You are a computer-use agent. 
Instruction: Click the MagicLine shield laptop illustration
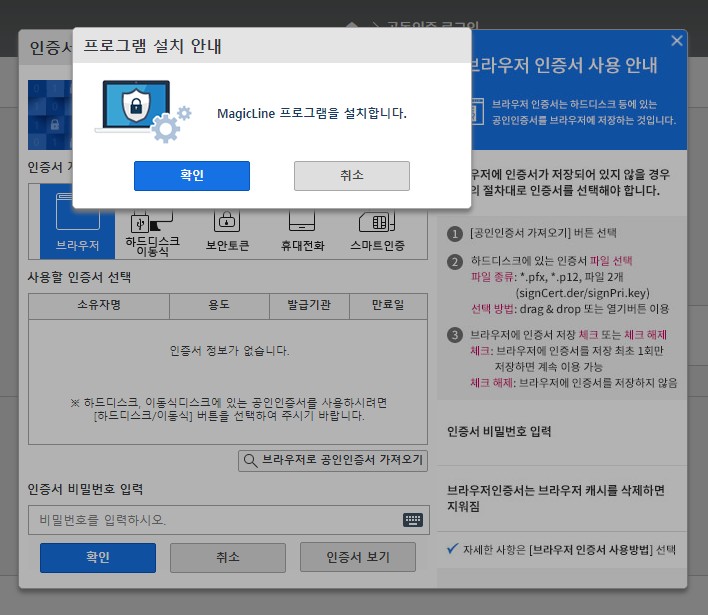click(x=143, y=111)
